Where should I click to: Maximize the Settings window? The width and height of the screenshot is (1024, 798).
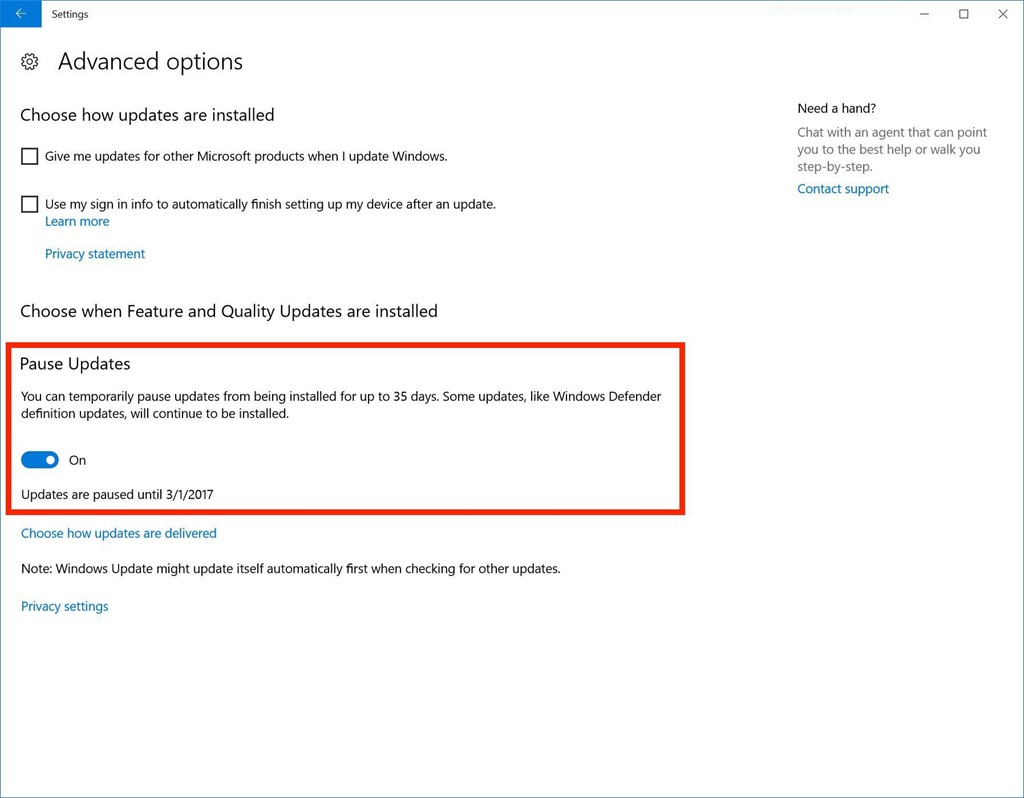tap(963, 14)
